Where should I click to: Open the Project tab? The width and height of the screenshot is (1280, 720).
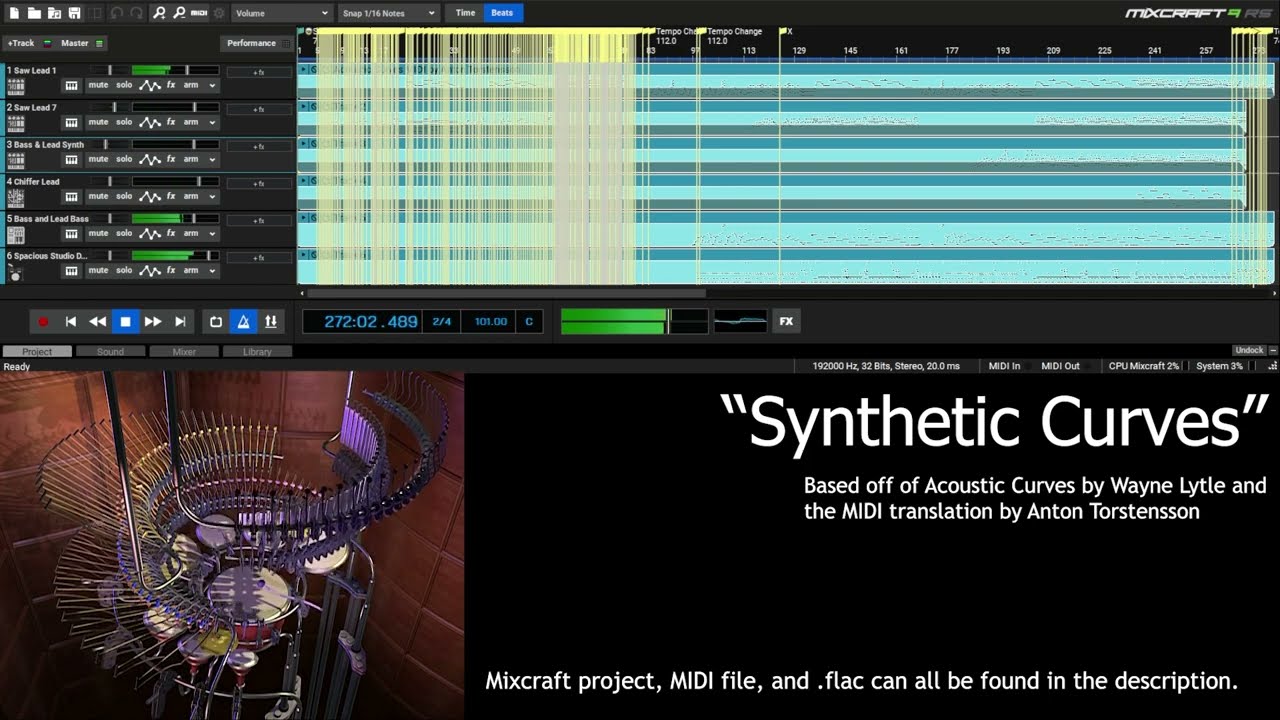coord(37,352)
